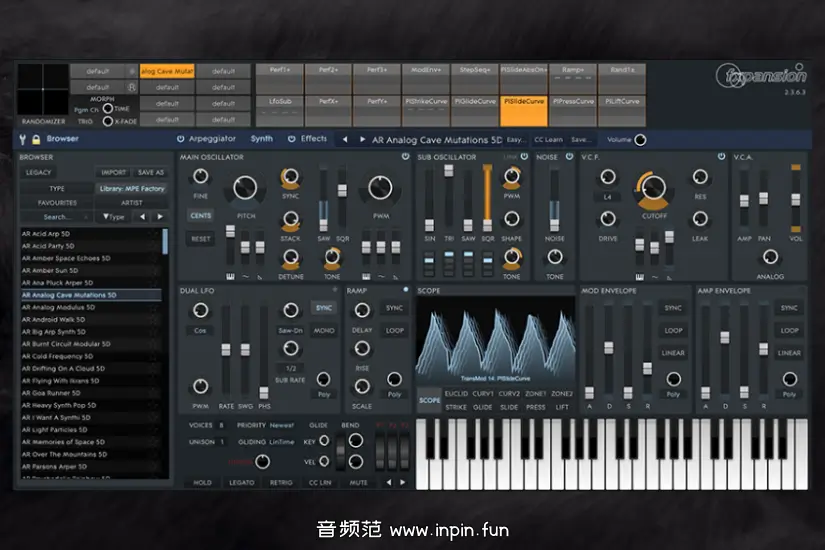Click the Morph TIME knob
The height and width of the screenshot is (550, 825).
point(107,108)
